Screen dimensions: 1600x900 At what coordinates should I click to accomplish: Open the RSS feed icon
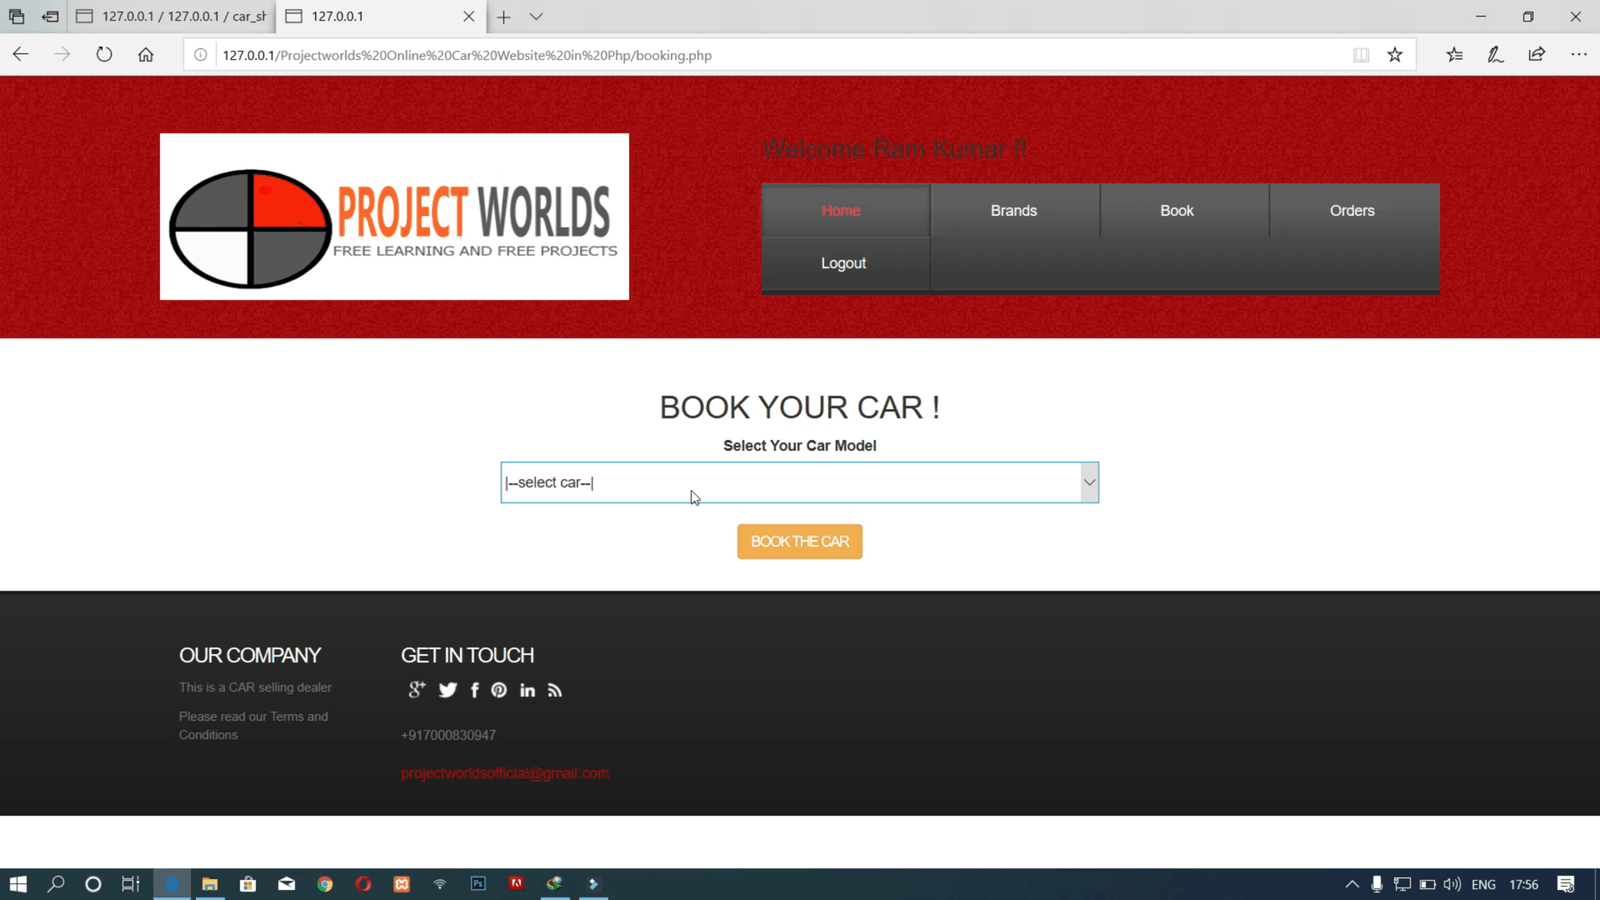click(555, 690)
